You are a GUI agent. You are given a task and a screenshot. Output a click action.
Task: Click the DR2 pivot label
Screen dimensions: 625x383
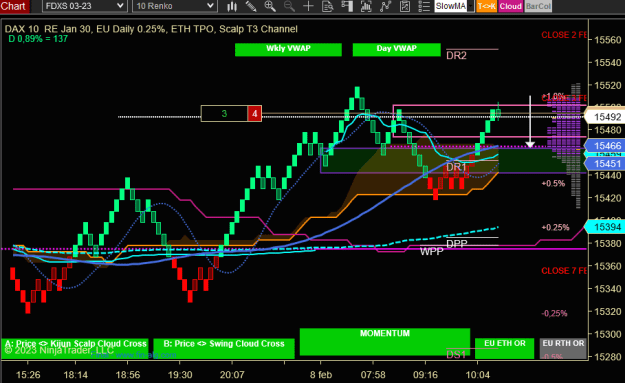(456, 56)
